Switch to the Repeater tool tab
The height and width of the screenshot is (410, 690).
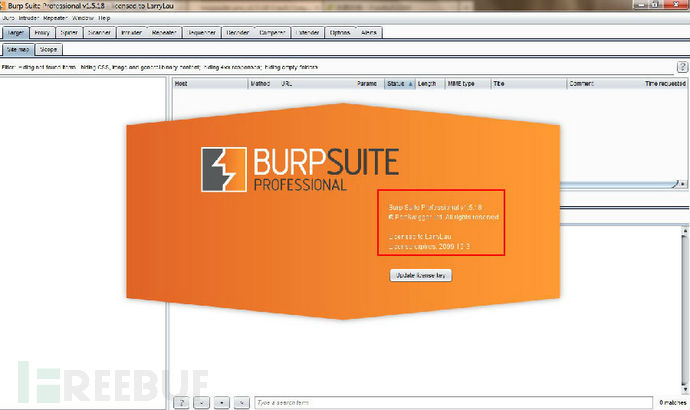pyautogui.click(x=164, y=33)
